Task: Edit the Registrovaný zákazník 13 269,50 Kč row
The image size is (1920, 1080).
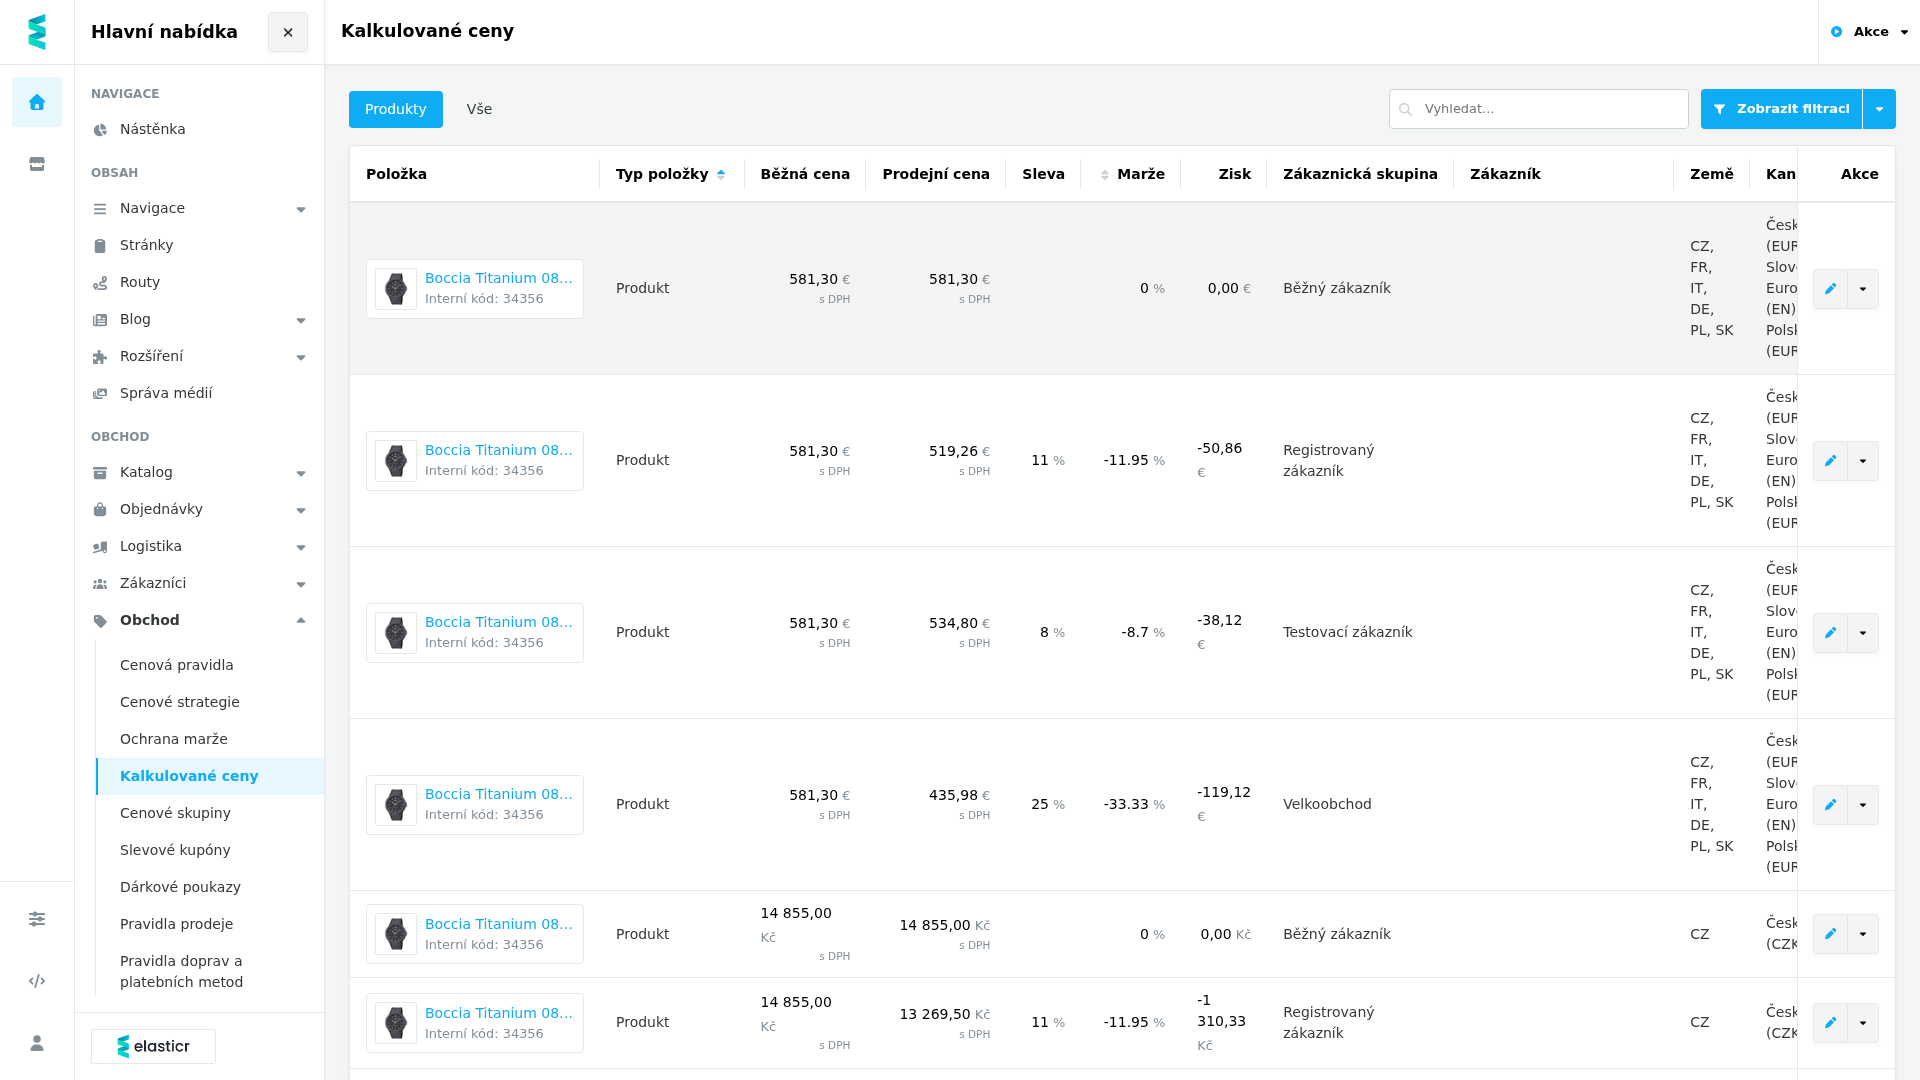Action: tap(1830, 1023)
